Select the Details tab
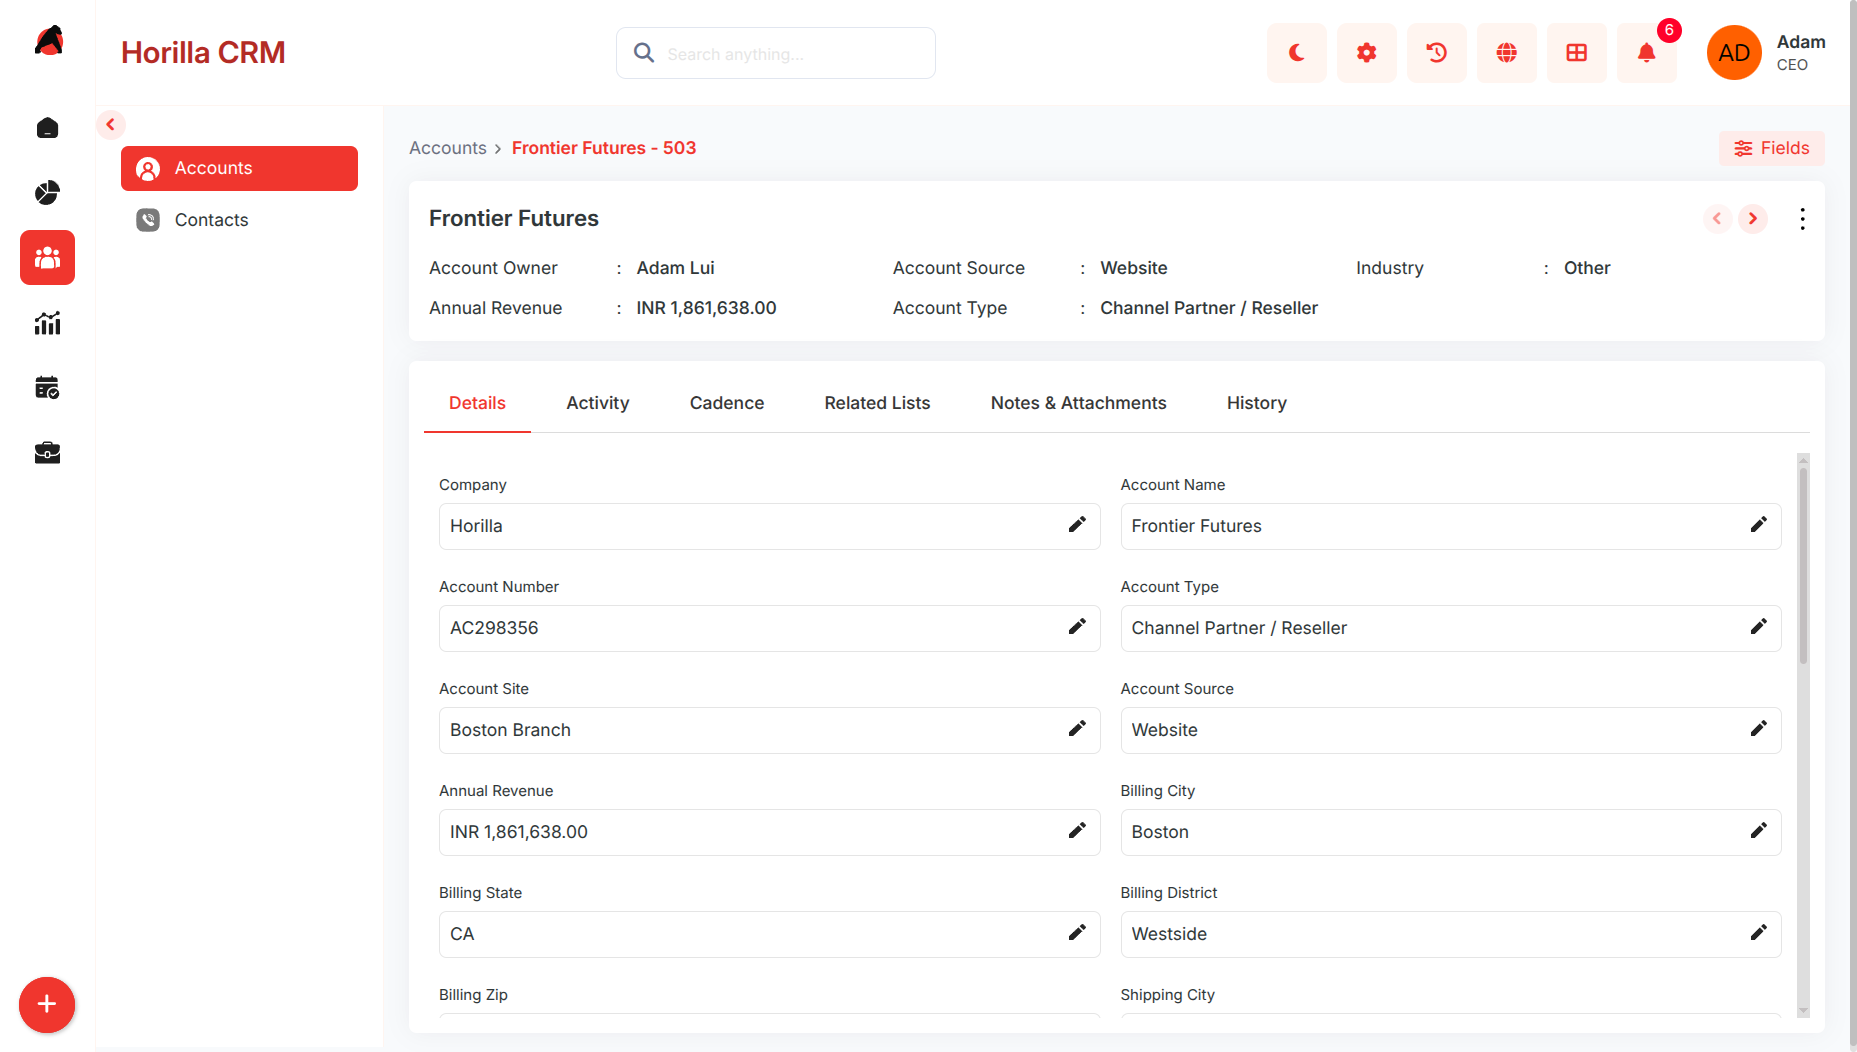 pos(477,403)
